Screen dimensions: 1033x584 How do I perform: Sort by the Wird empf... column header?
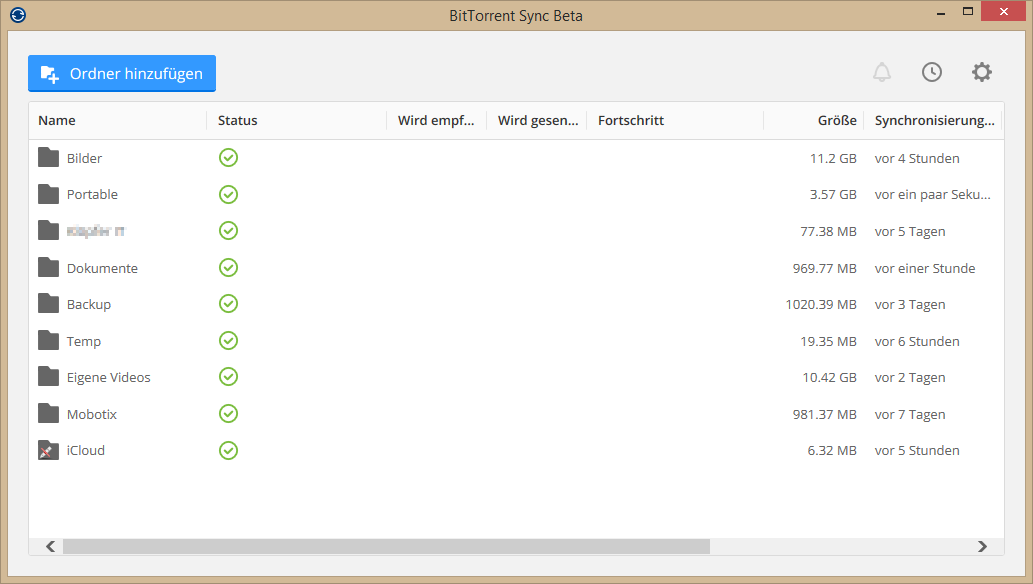pos(436,121)
